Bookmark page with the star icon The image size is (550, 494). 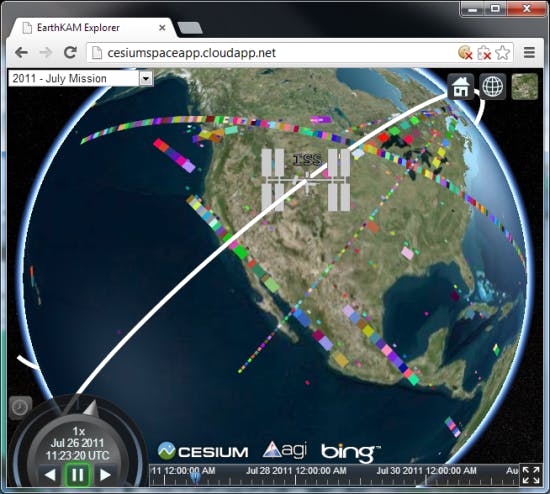[503, 53]
